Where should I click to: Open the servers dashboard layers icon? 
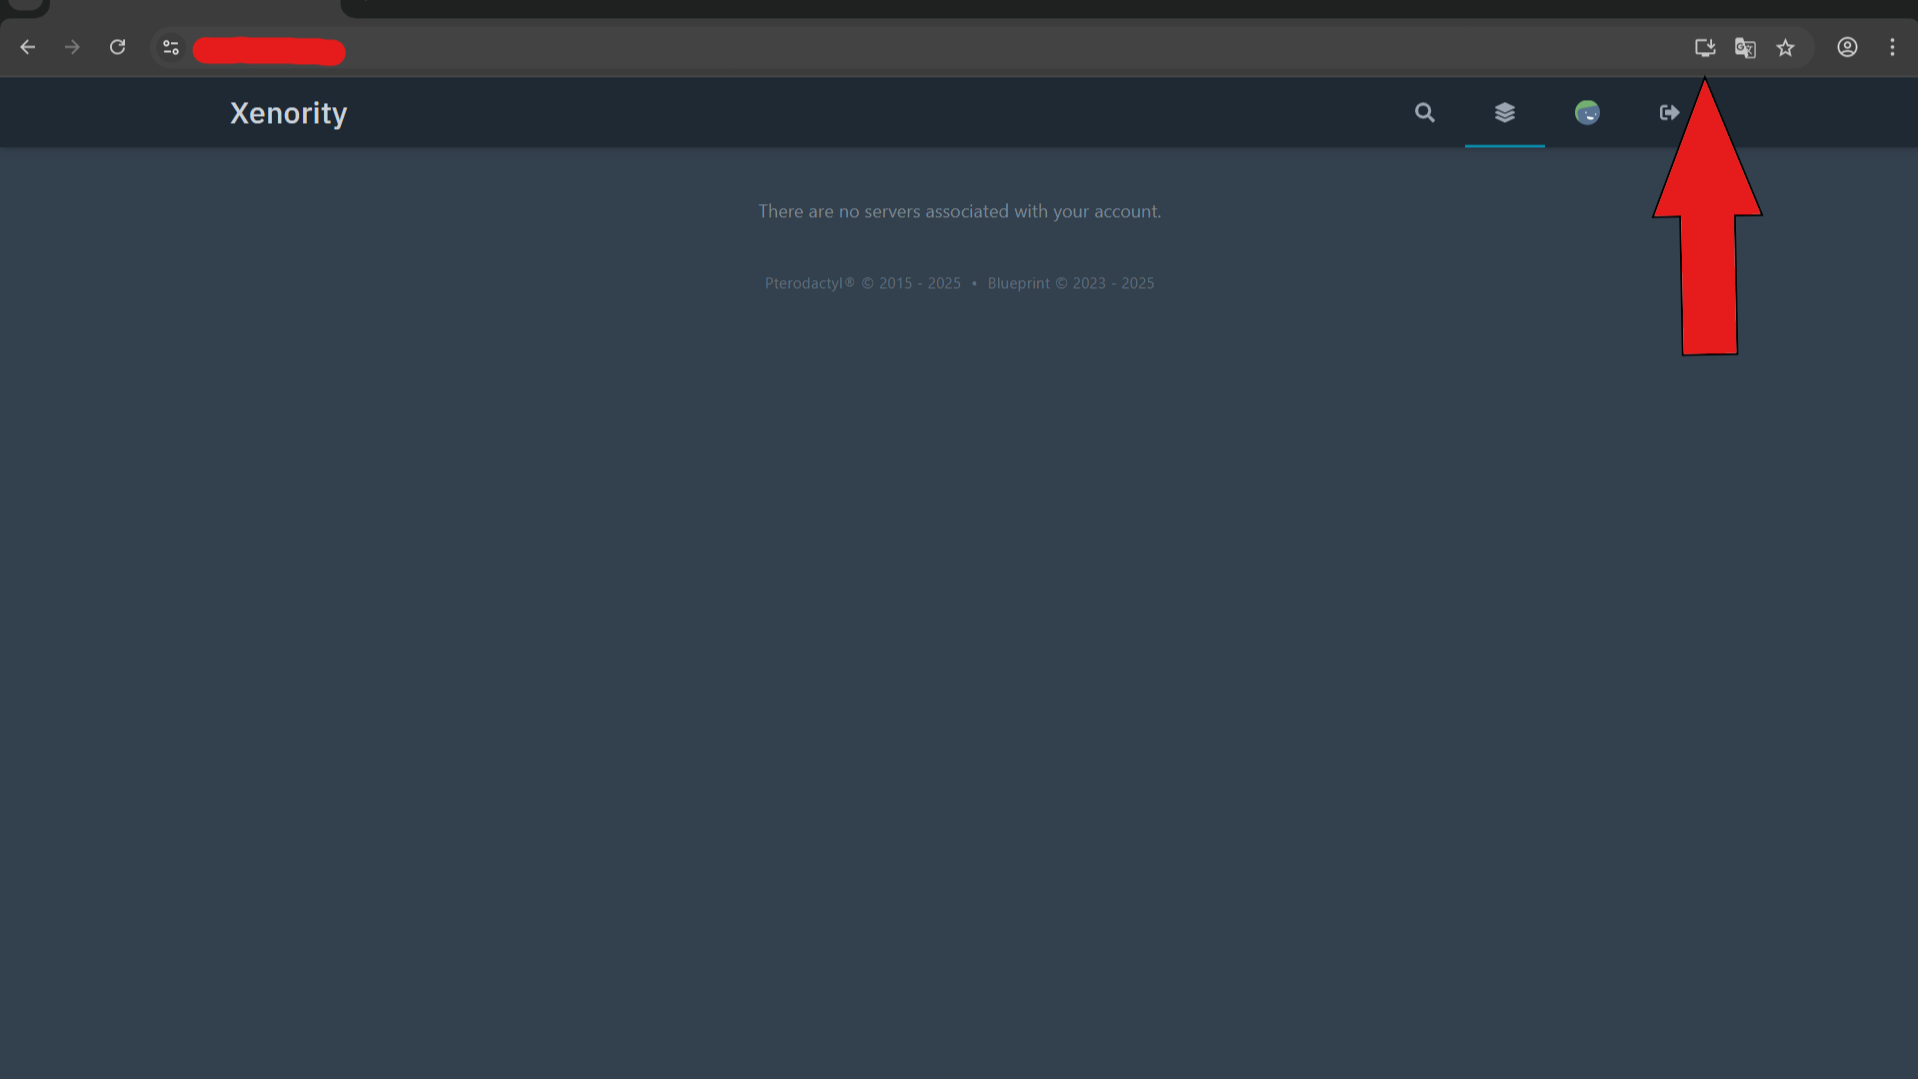(x=1504, y=113)
